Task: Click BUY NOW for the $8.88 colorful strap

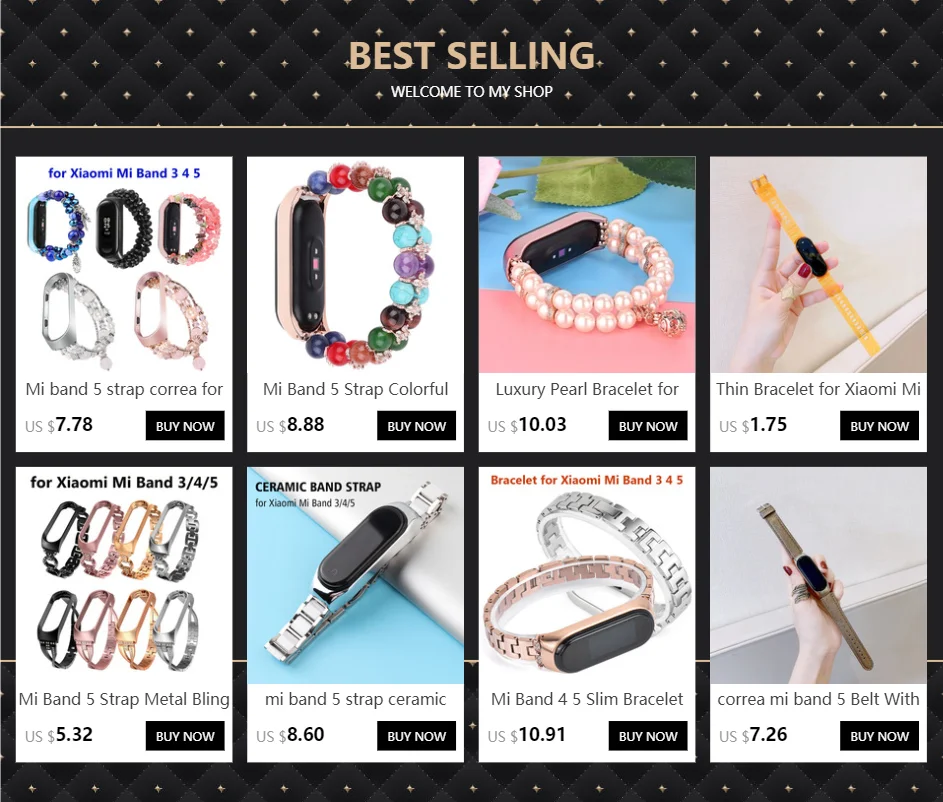Action: 416,426
